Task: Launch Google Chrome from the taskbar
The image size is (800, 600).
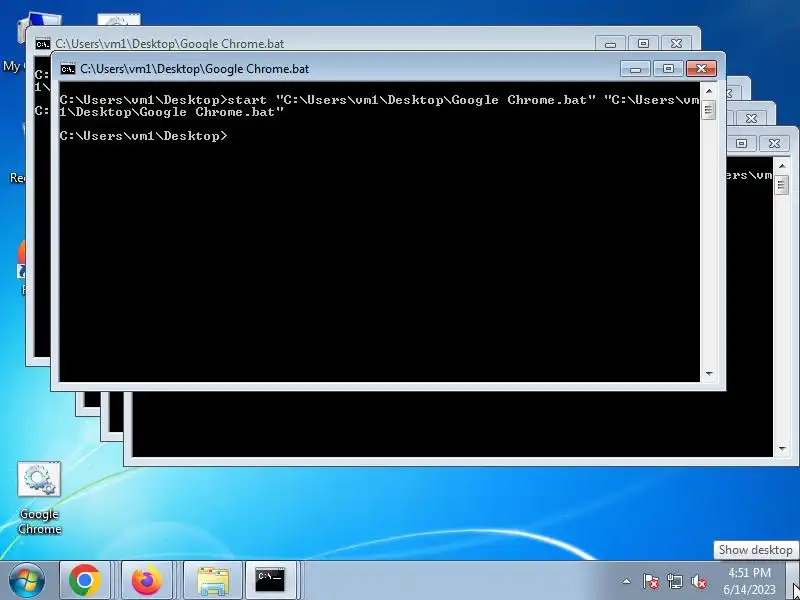Action: tap(84, 580)
